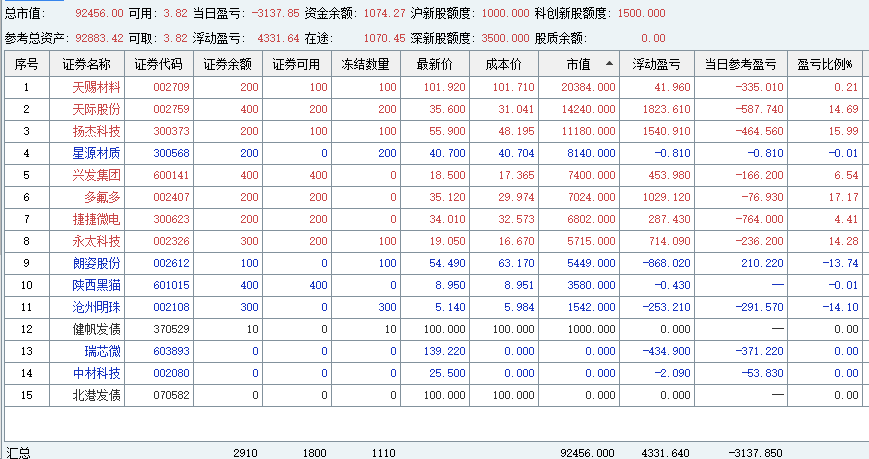Click the total market value 92456.00 at top
This screenshot has width=869, height=459.
(99, 13)
